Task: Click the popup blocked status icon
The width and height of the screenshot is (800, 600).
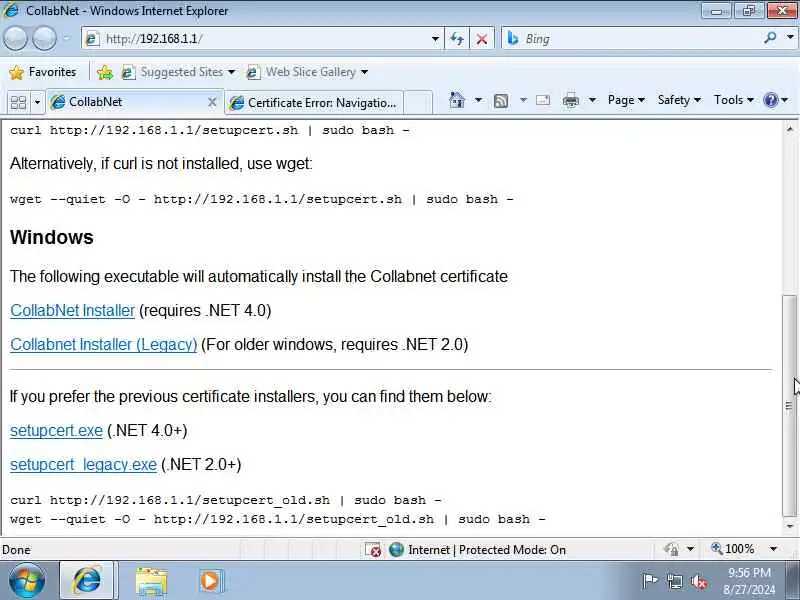Action: pos(373,549)
